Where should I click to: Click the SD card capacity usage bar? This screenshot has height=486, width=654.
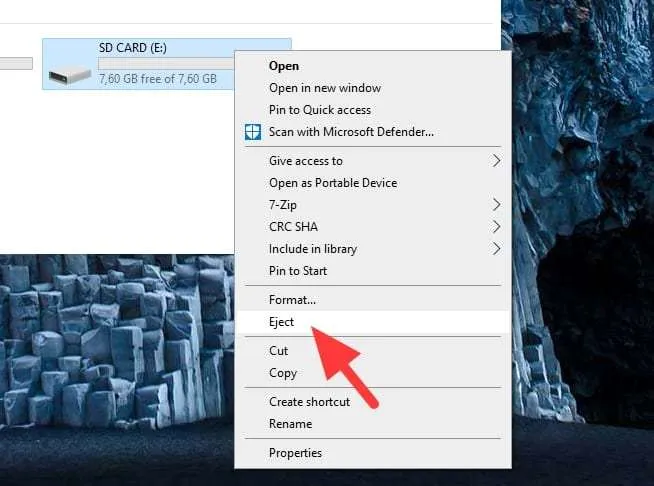[166, 63]
